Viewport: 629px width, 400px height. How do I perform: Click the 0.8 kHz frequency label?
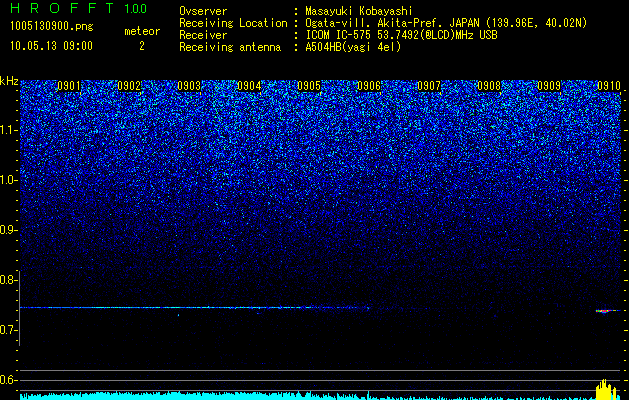[8, 280]
